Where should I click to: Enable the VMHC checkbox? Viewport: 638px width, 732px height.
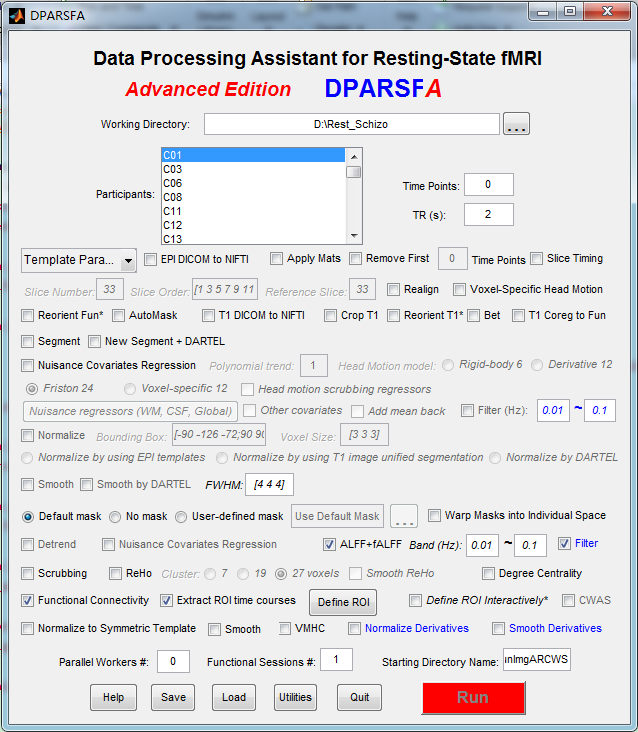285,629
